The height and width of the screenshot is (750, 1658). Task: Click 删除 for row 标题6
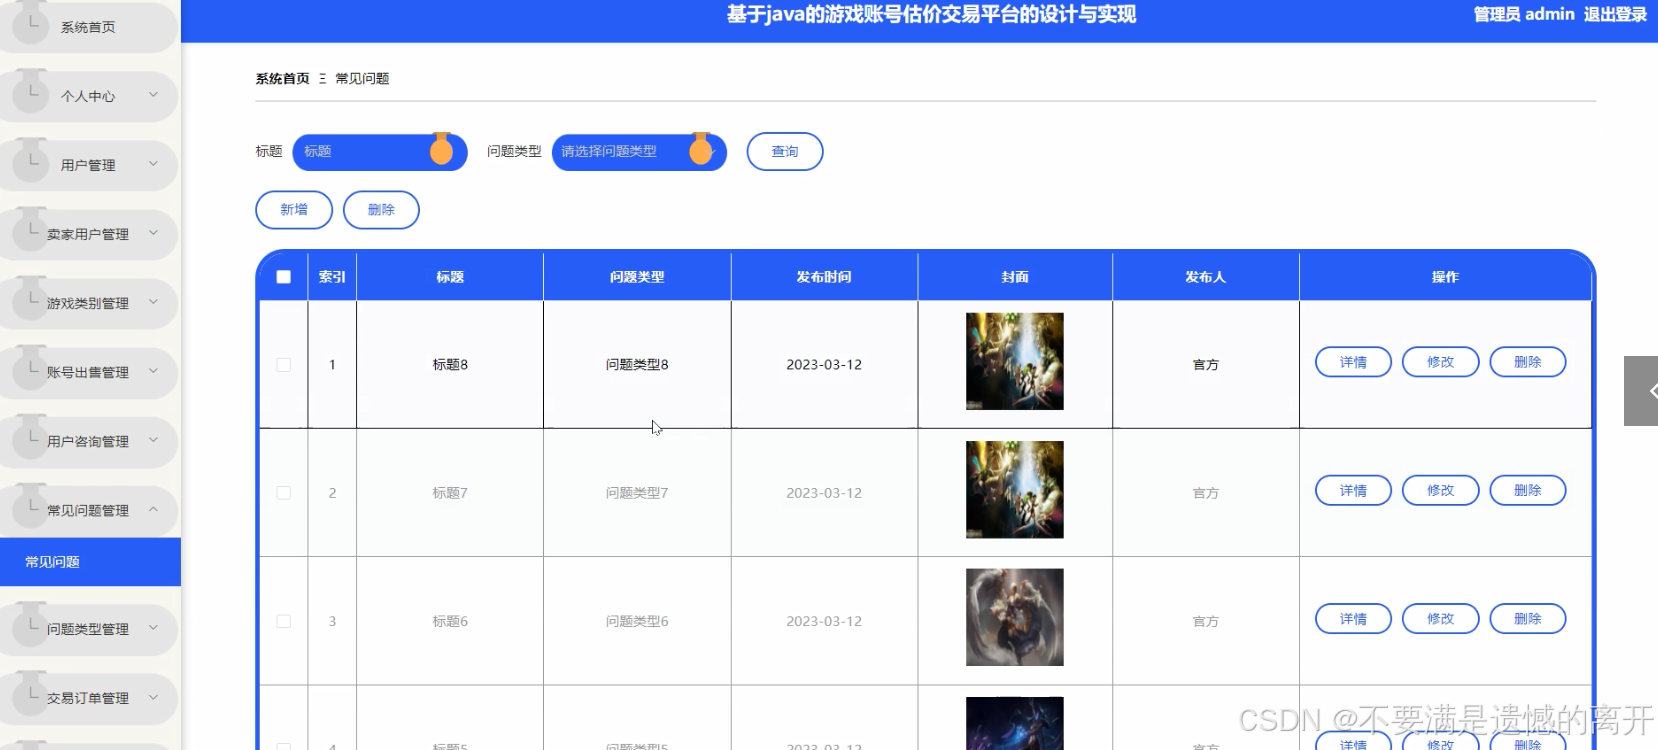tap(1527, 619)
